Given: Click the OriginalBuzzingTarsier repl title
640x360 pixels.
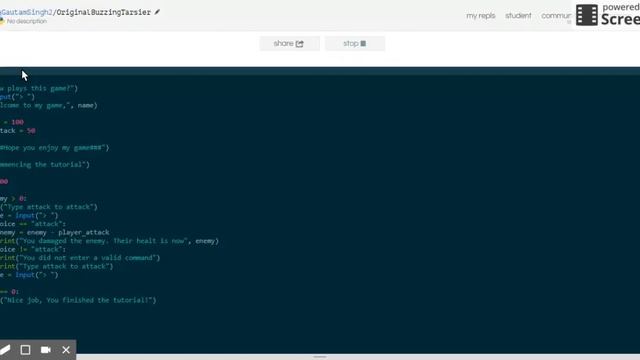Looking at the screenshot, I should (x=103, y=12).
